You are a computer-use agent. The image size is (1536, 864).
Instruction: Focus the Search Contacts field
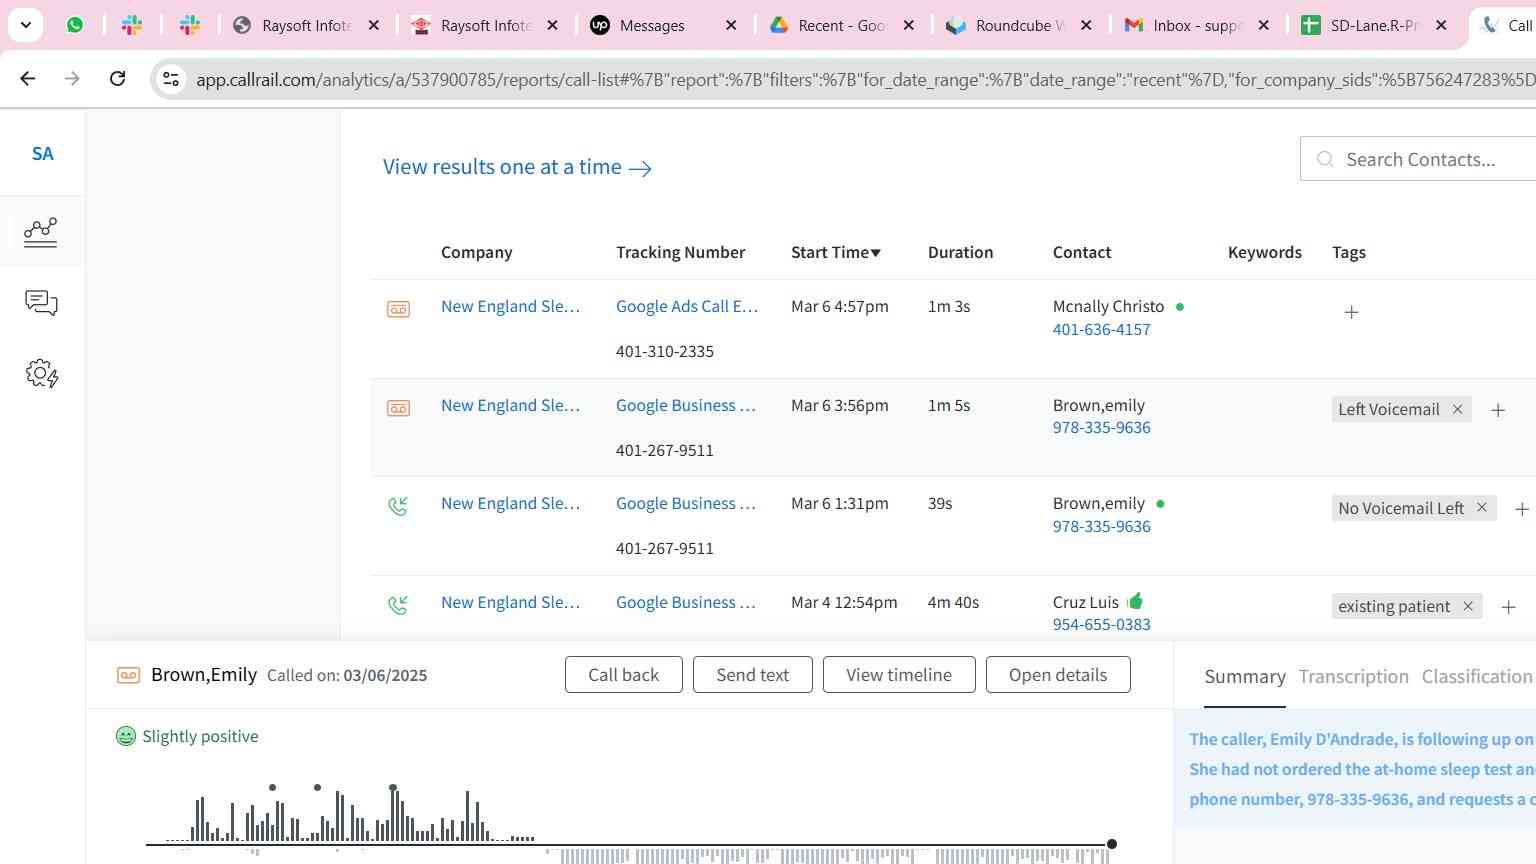[1420, 159]
